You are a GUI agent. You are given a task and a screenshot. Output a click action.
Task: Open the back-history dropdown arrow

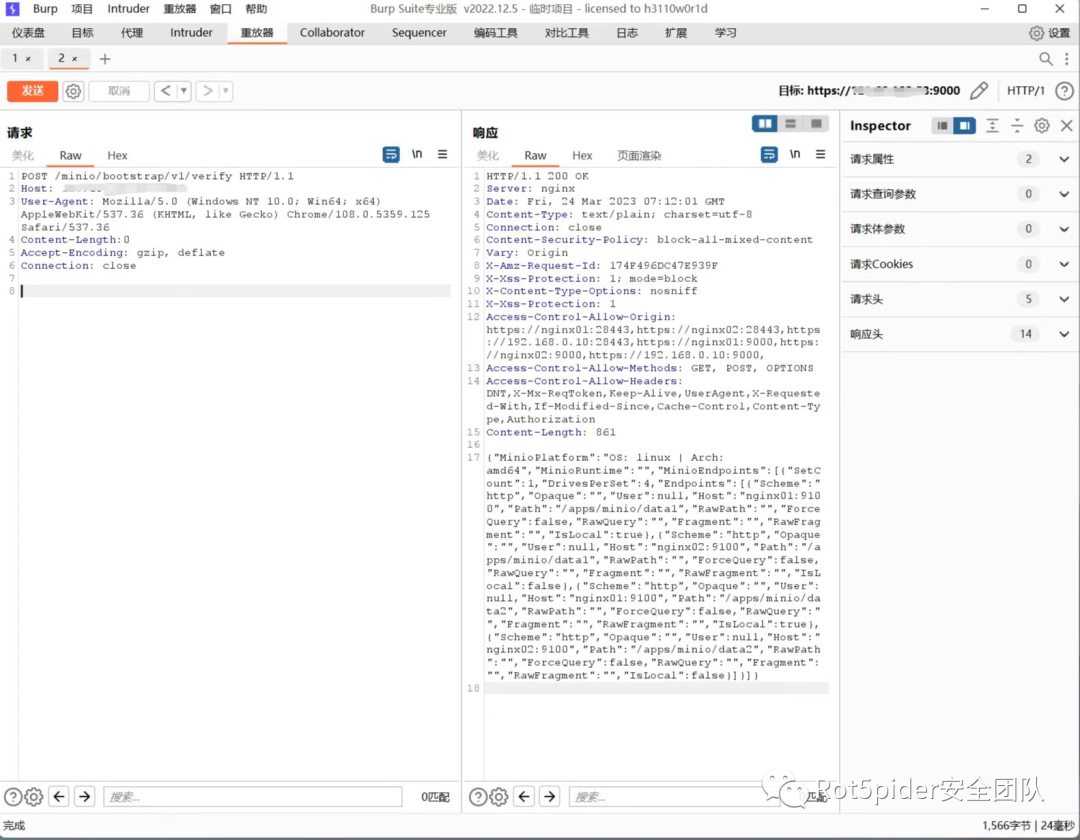pos(183,91)
